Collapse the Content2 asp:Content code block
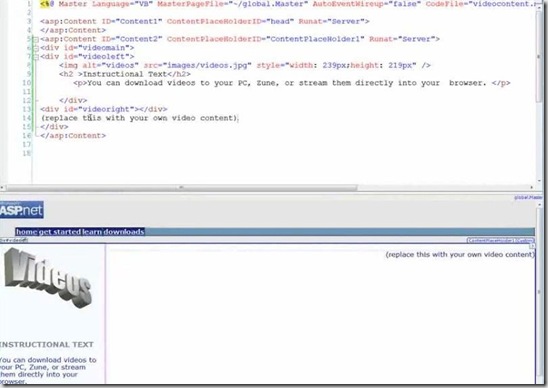The image size is (548, 388). click(x=35, y=39)
